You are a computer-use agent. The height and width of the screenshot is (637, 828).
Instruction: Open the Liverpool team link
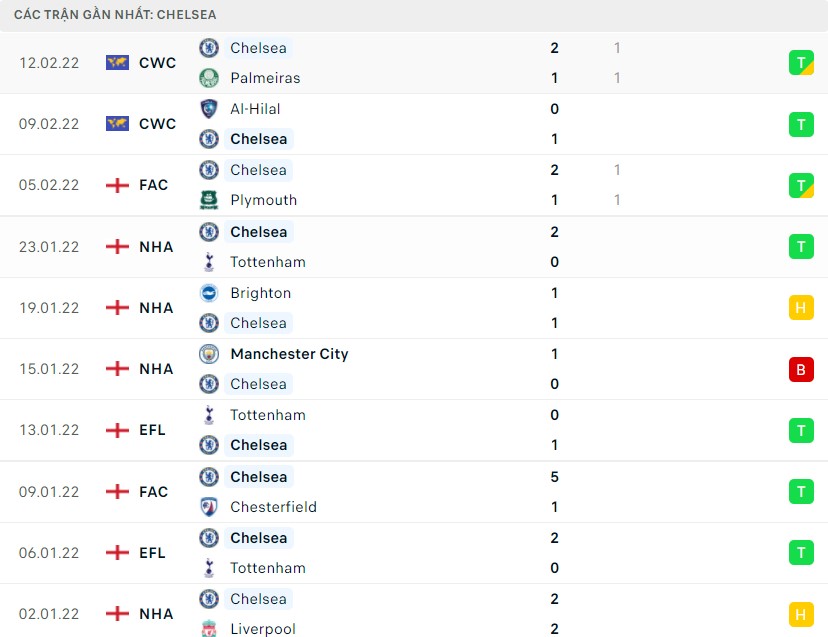263,629
